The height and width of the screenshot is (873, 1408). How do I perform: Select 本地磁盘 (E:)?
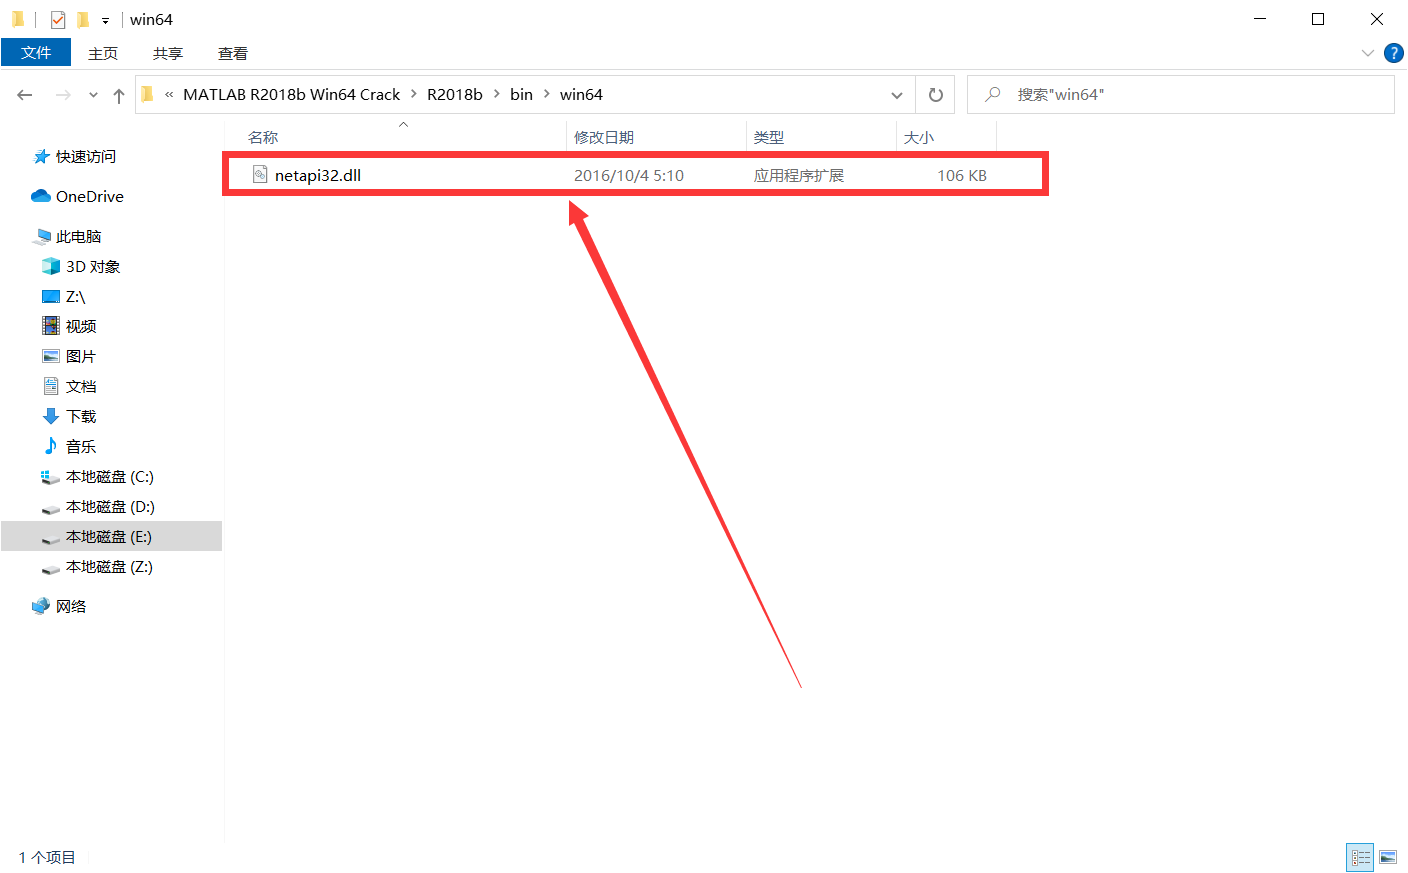tap(109, 537)
